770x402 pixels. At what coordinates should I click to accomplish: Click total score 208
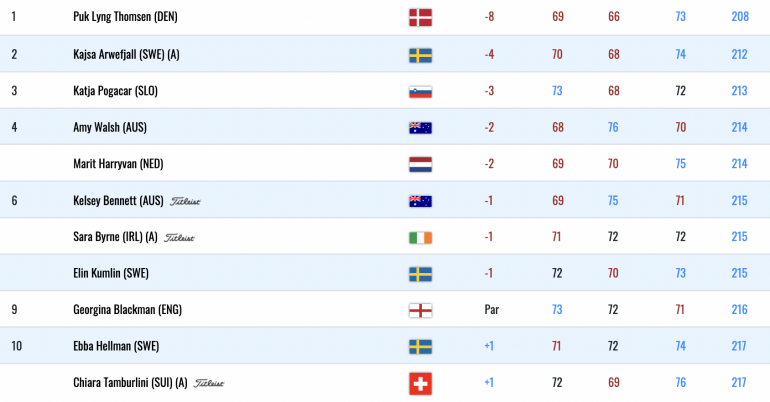point(740,17)
